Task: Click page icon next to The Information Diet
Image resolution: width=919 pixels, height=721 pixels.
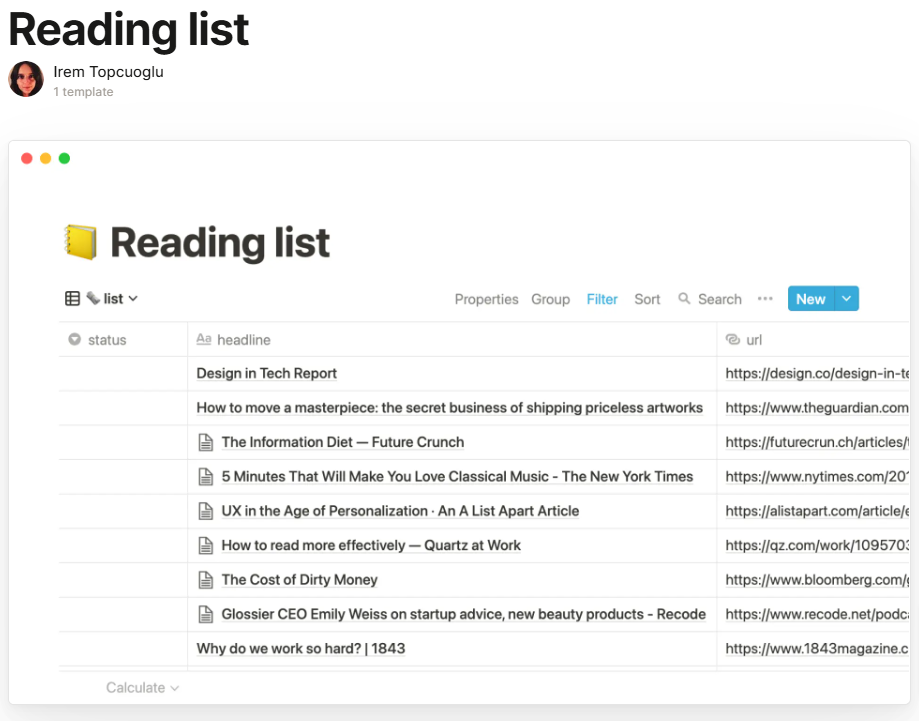Action: point(206,442)
